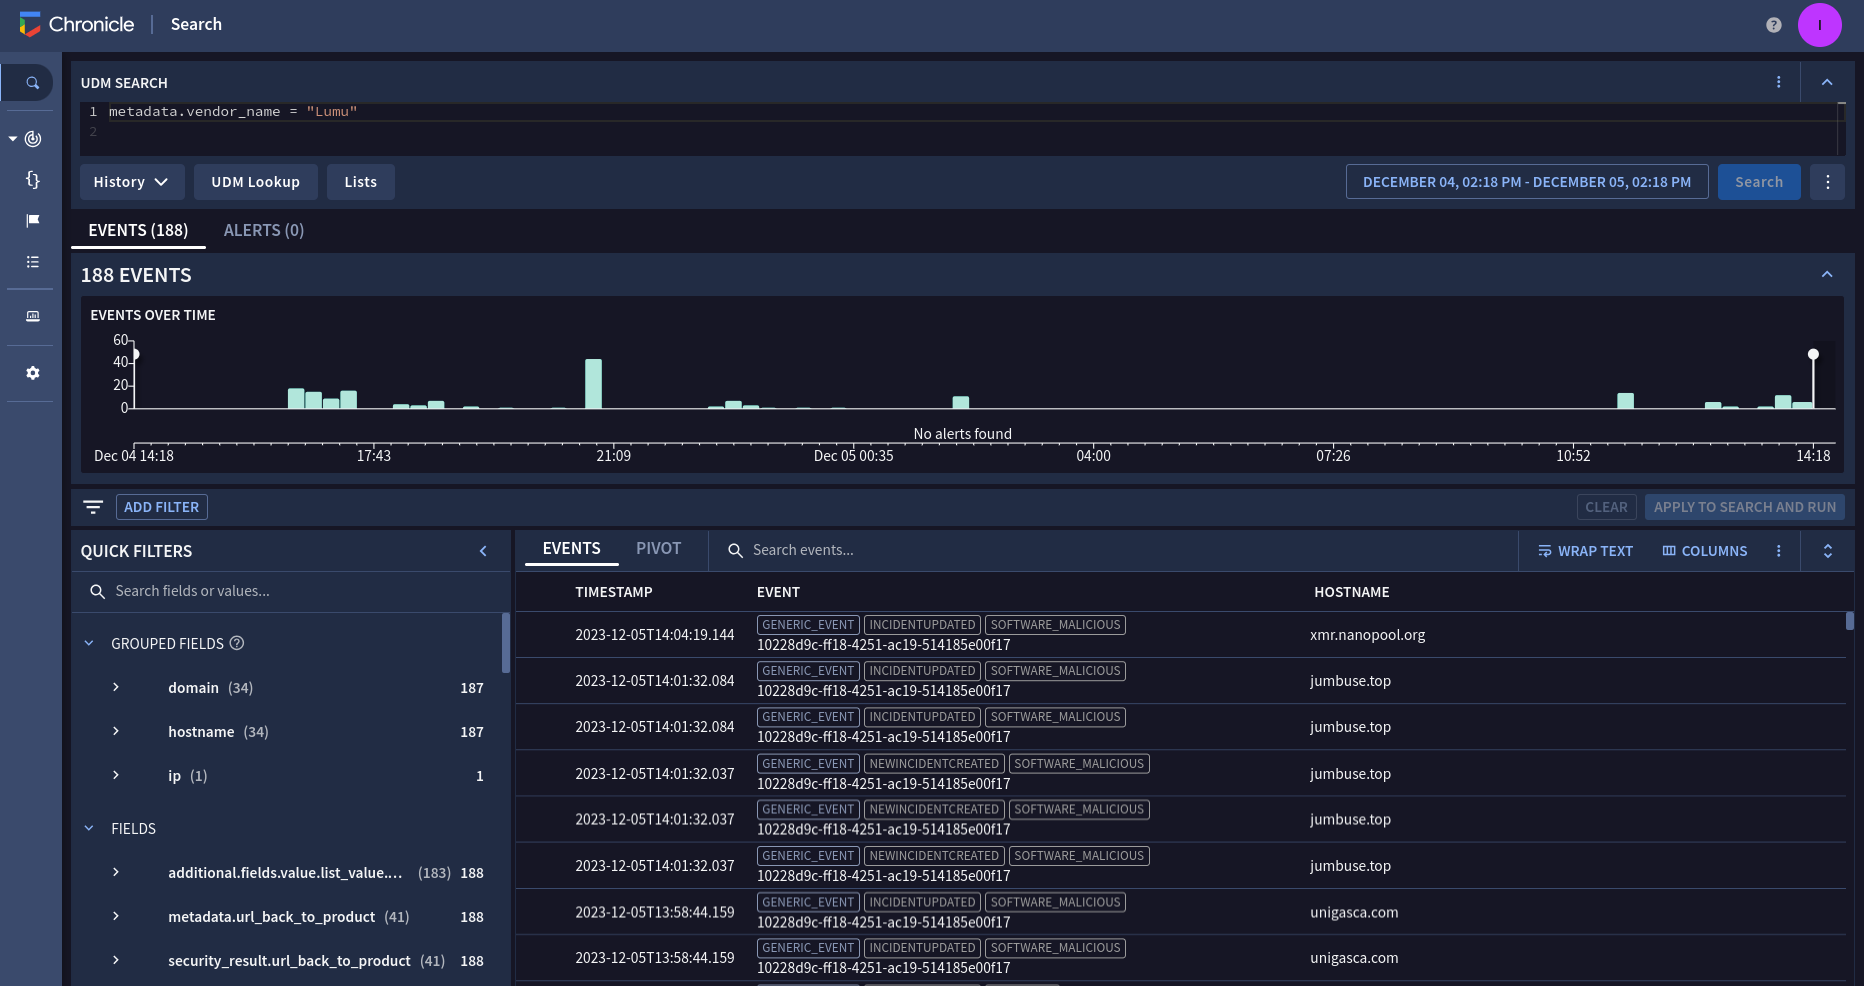Switch to the Alerts (0) tab
1864x986 pixels.
[x=263, y=230]
